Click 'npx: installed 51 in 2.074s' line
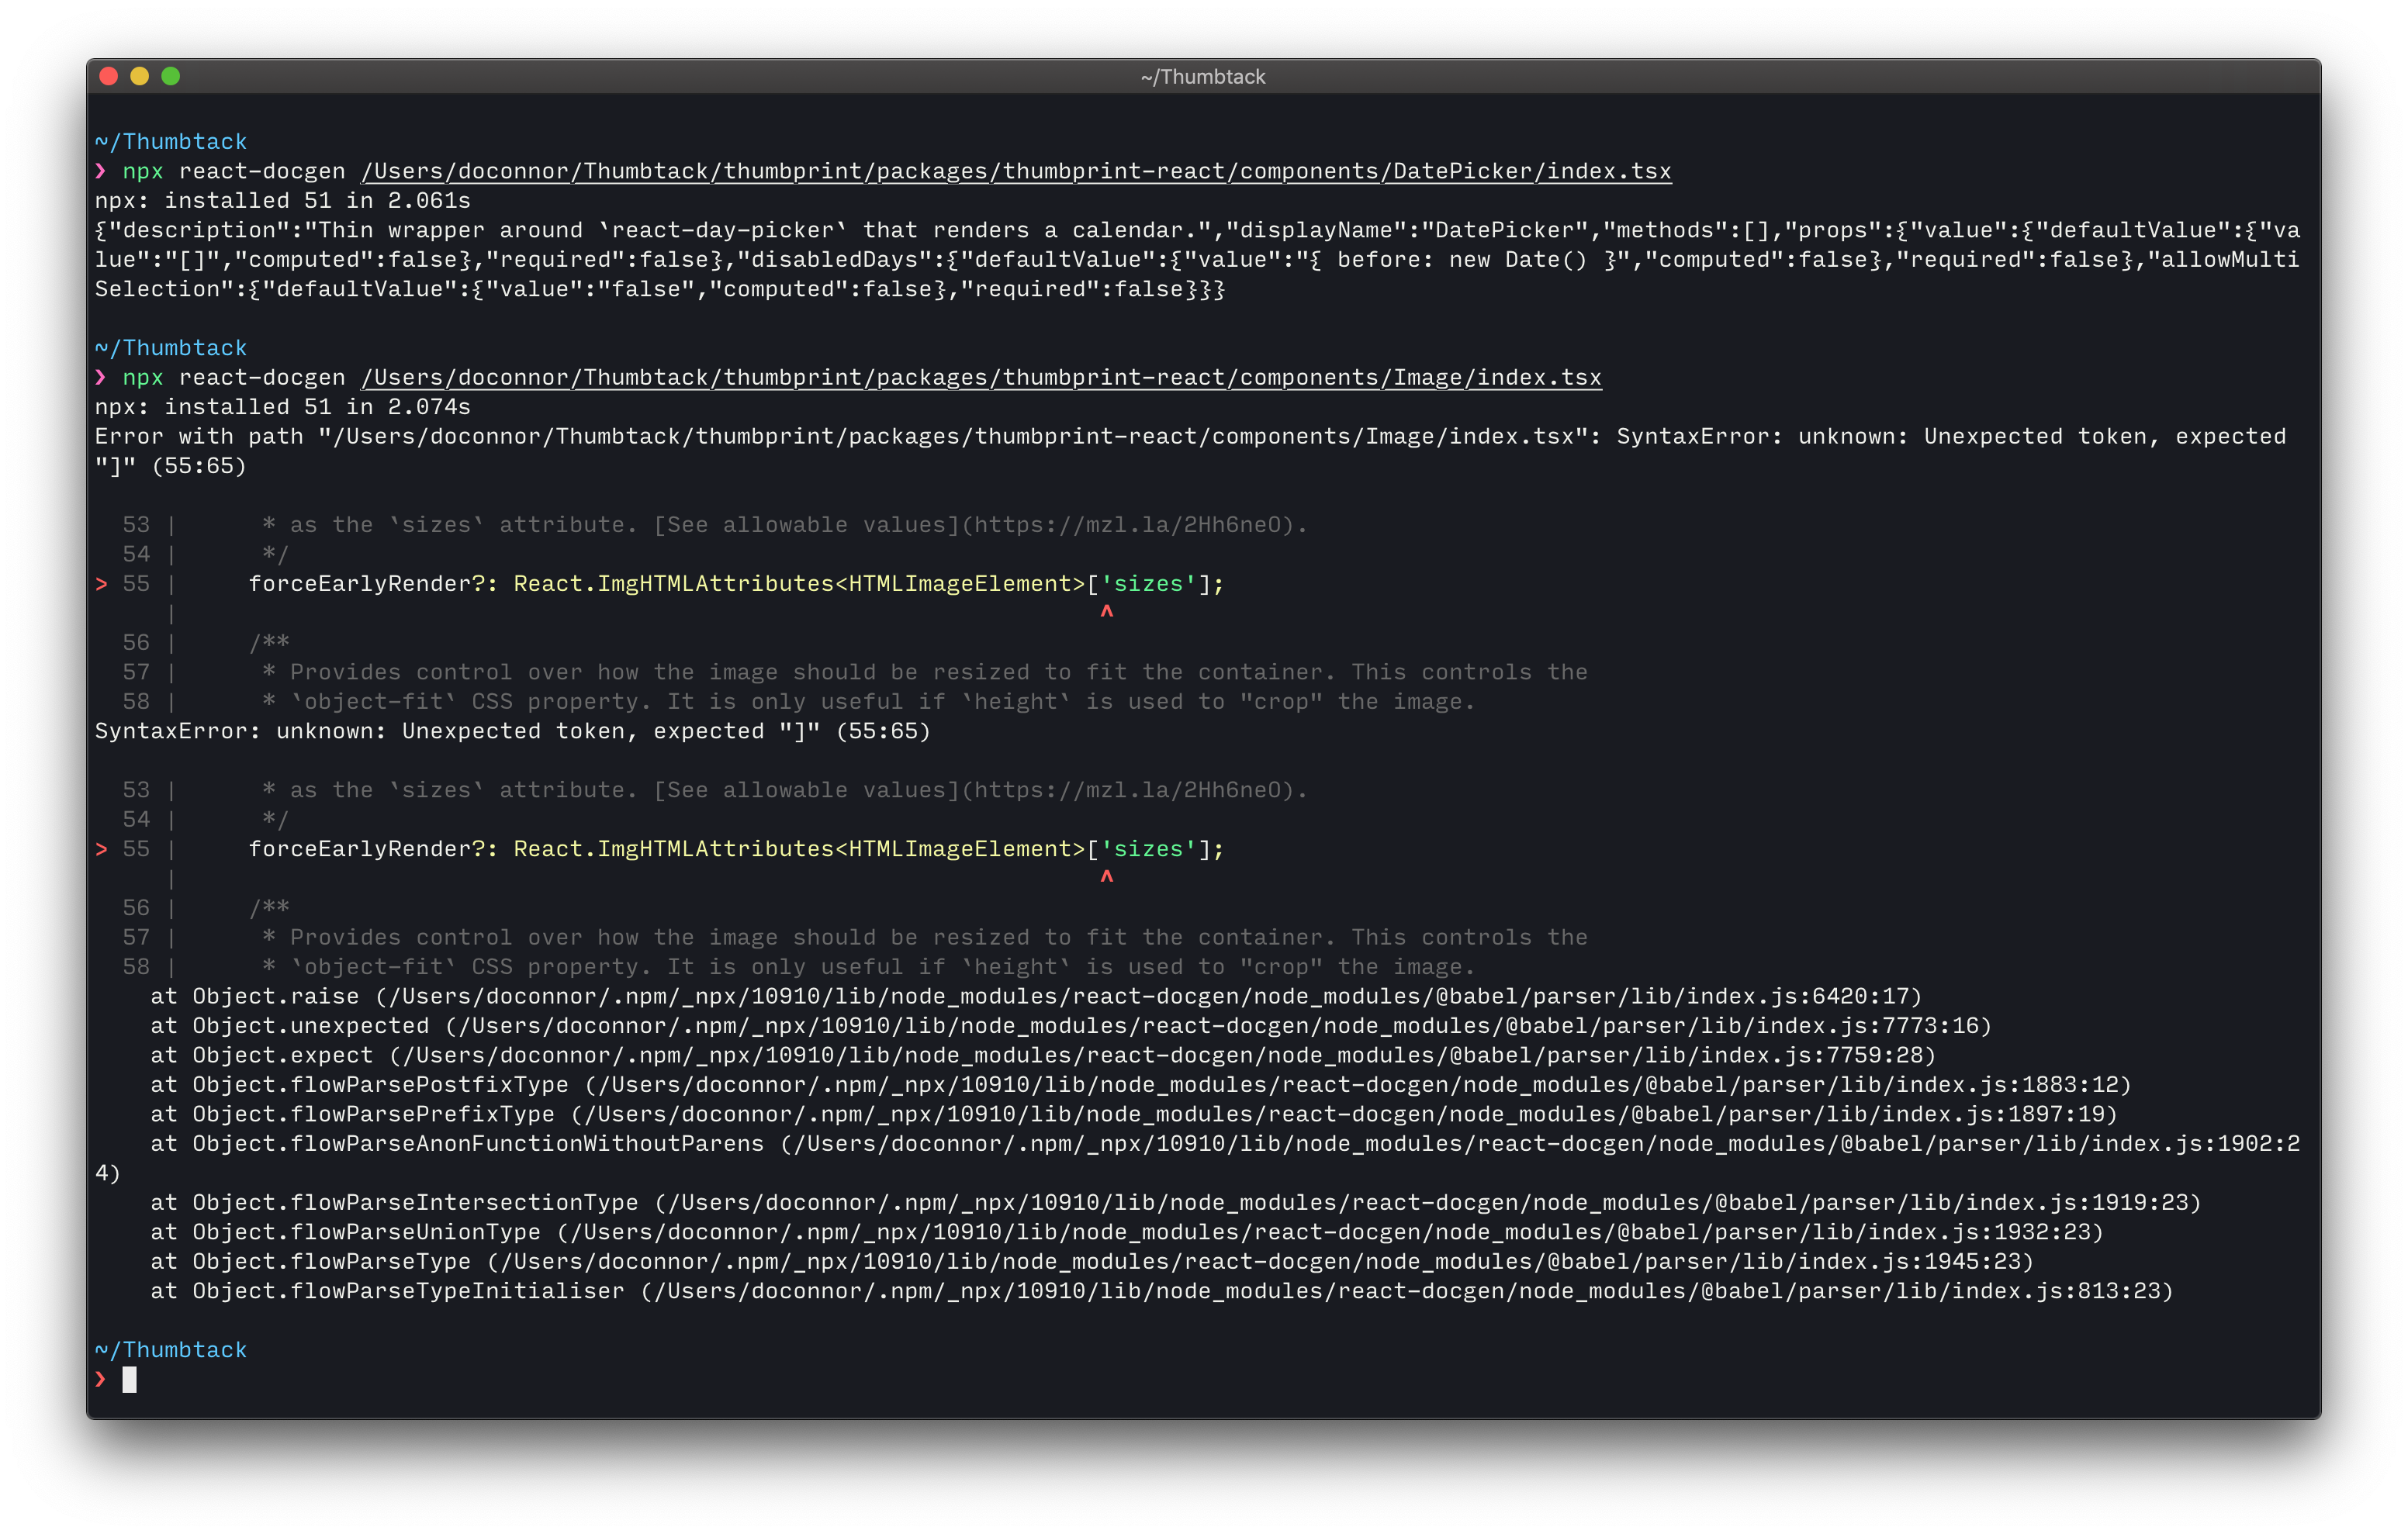The height and width of the screenshot is (1534, 2408). click(282, 407)
